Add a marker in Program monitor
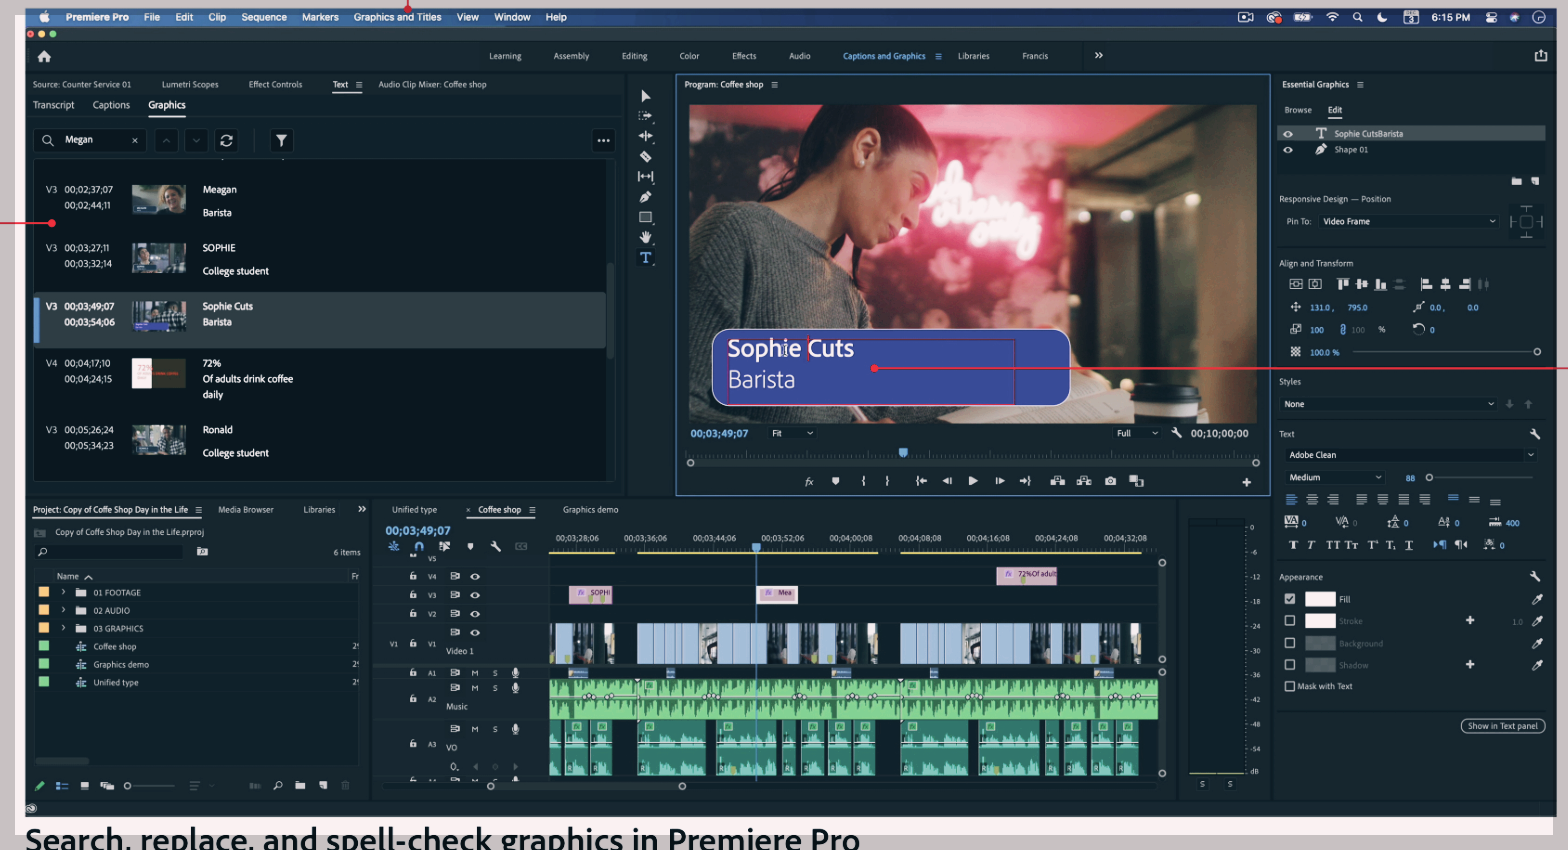 [836, 481]
